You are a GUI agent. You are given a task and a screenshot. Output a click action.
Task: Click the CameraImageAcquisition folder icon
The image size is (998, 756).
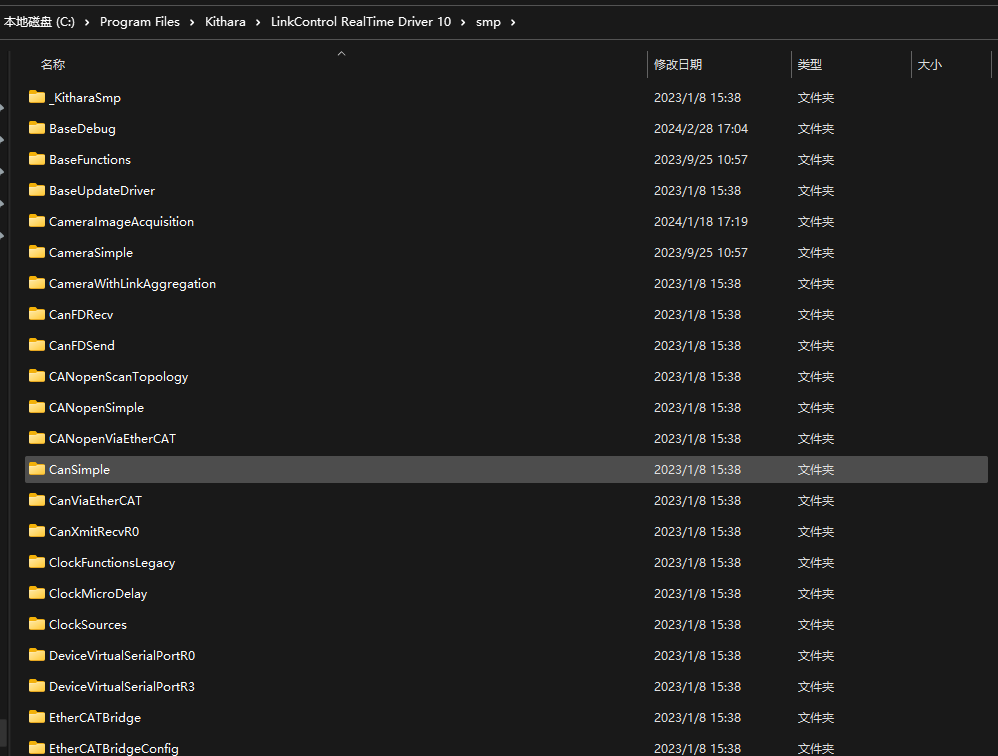coord(37,221)
